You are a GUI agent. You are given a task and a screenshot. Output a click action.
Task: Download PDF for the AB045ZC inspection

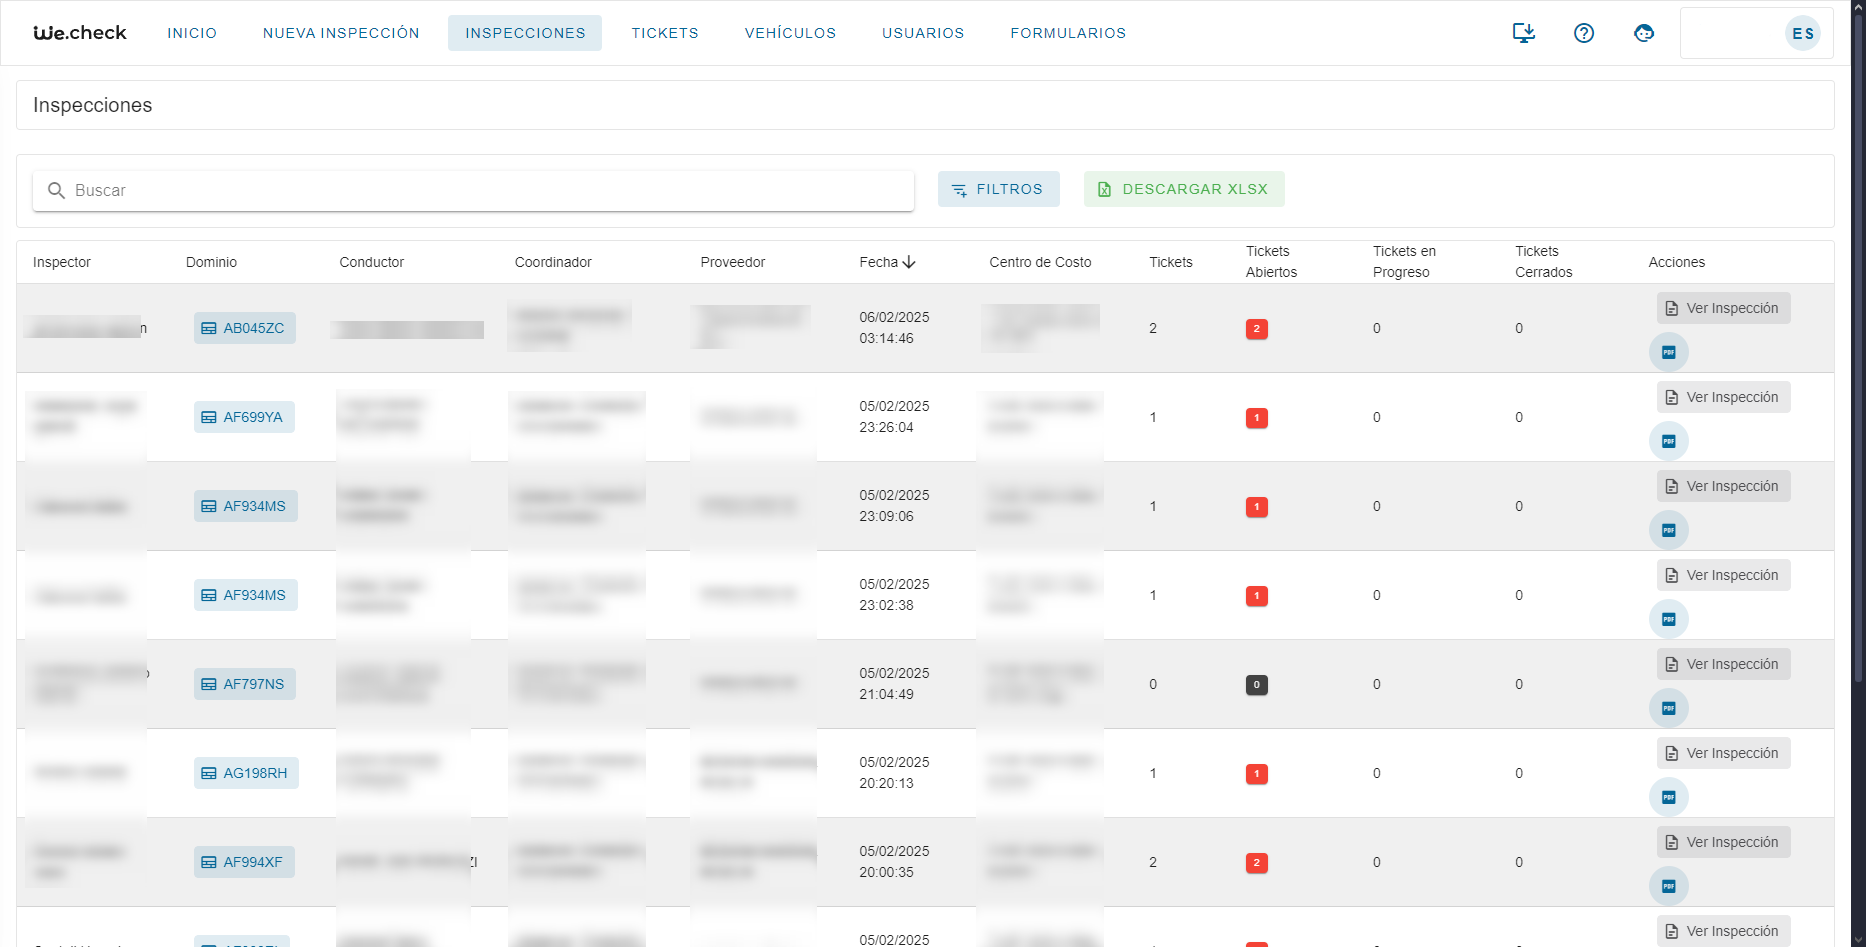[1668, 352]
